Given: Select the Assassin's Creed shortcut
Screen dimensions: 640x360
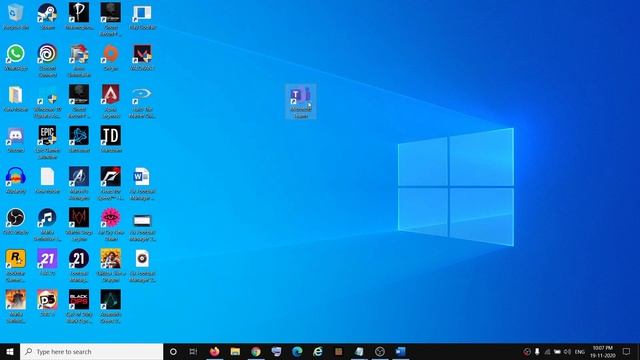Looking at the screenshot, I should coord(111,306).
